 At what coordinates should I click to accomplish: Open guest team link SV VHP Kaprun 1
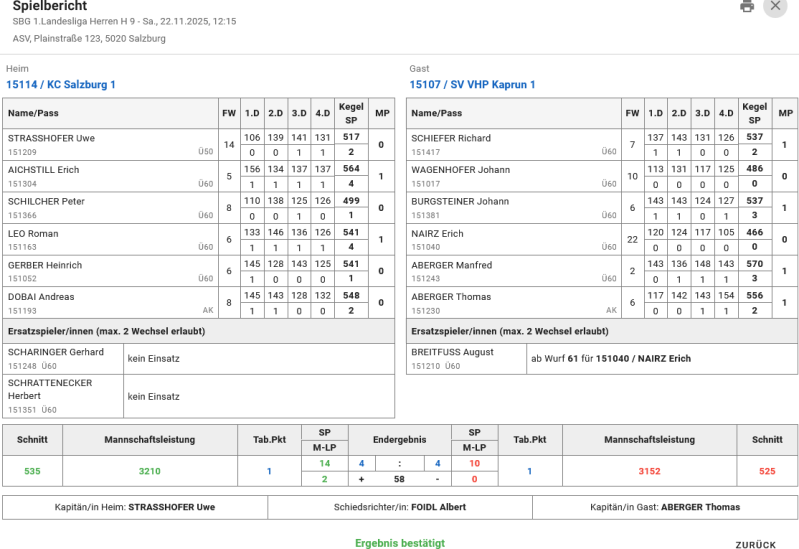pyautogui.click(x=472, y=85)
